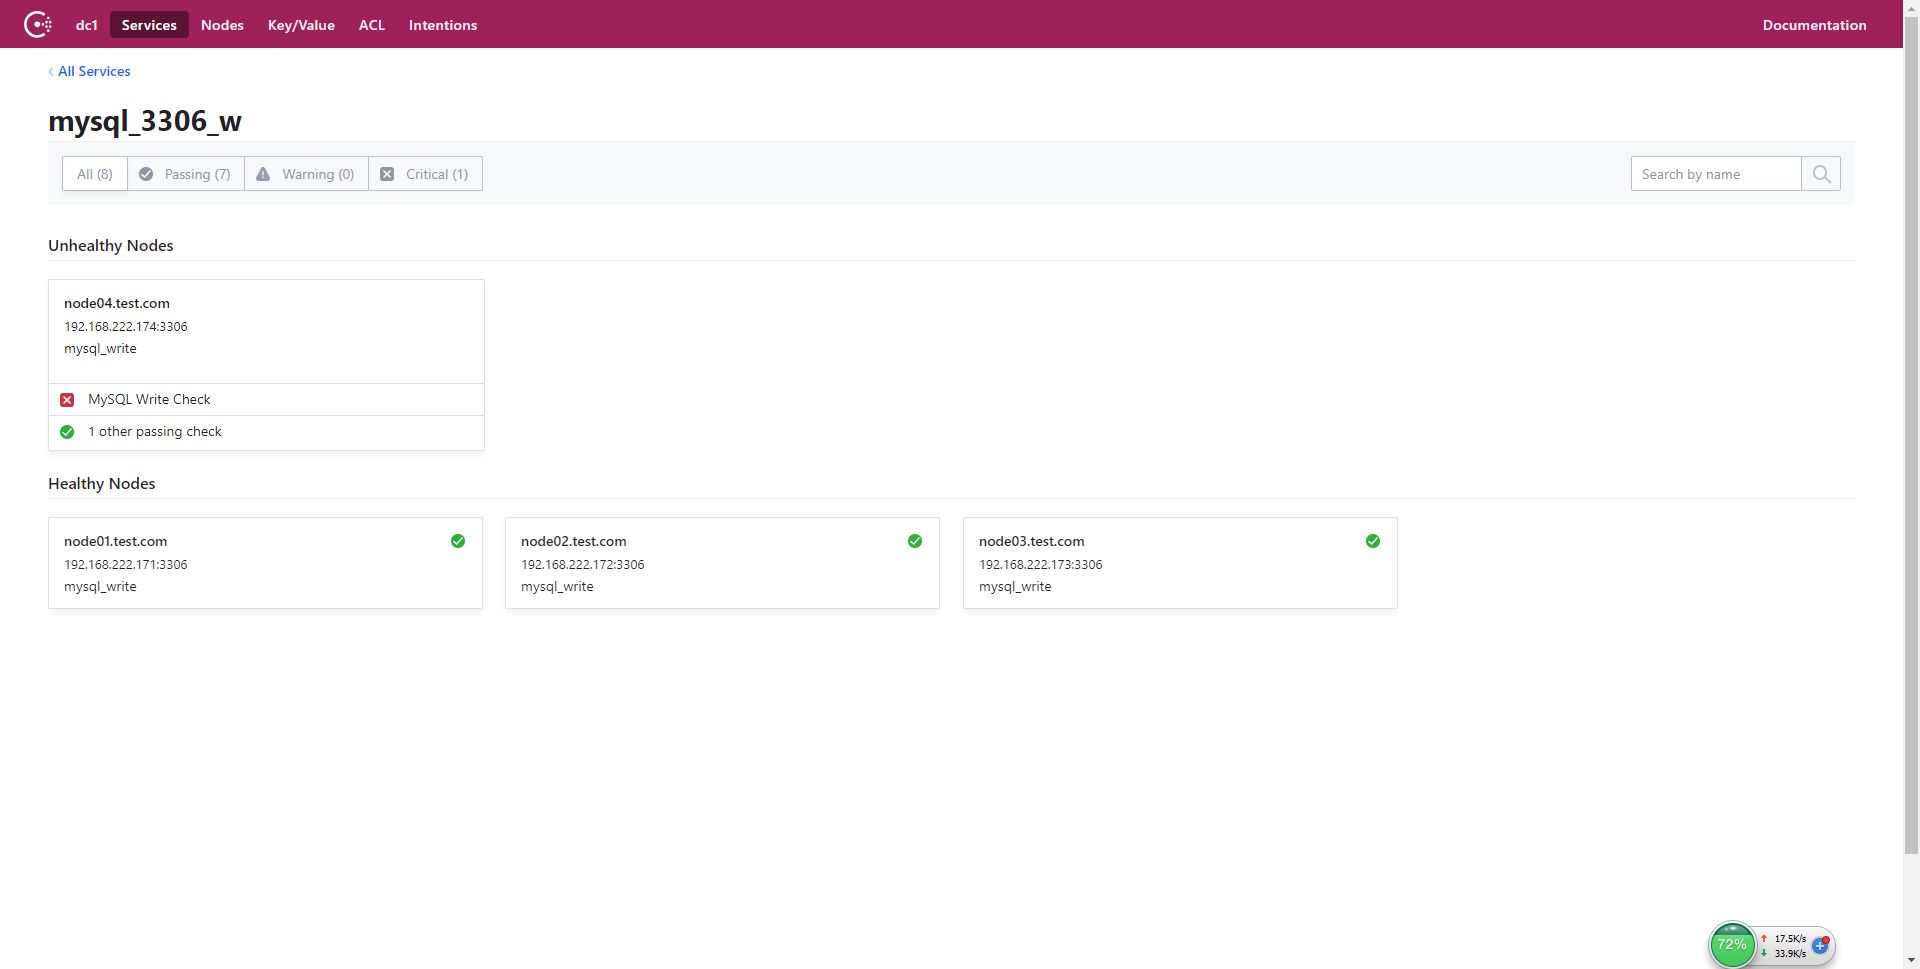Screen dimensions: 1920x969
Task: Click the 17.5K/s upload speed readout
Action: [1790, 939]
